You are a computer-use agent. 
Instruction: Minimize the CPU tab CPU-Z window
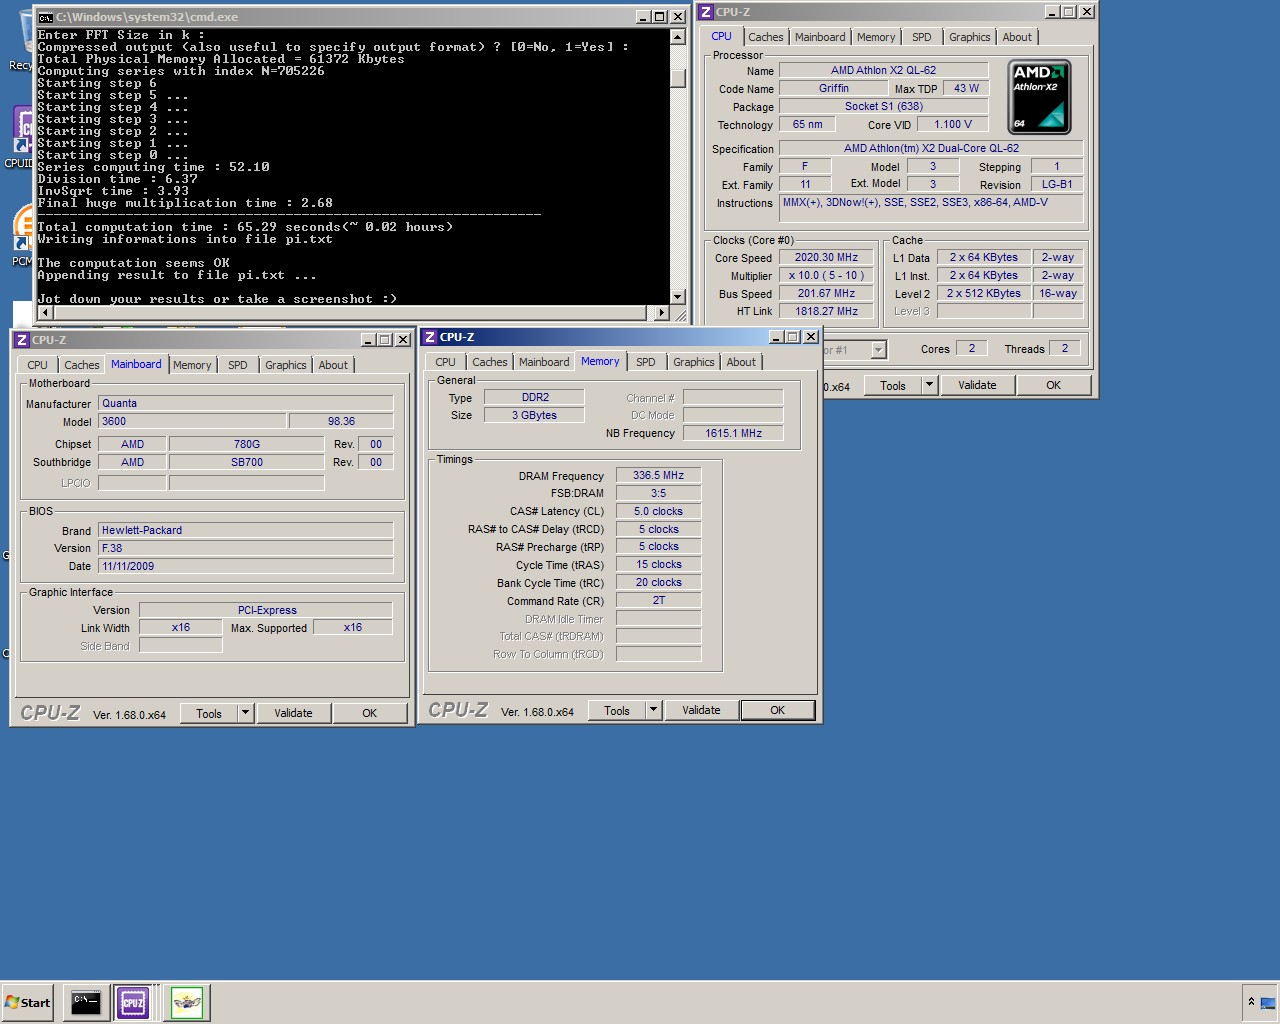[1052, 12]
